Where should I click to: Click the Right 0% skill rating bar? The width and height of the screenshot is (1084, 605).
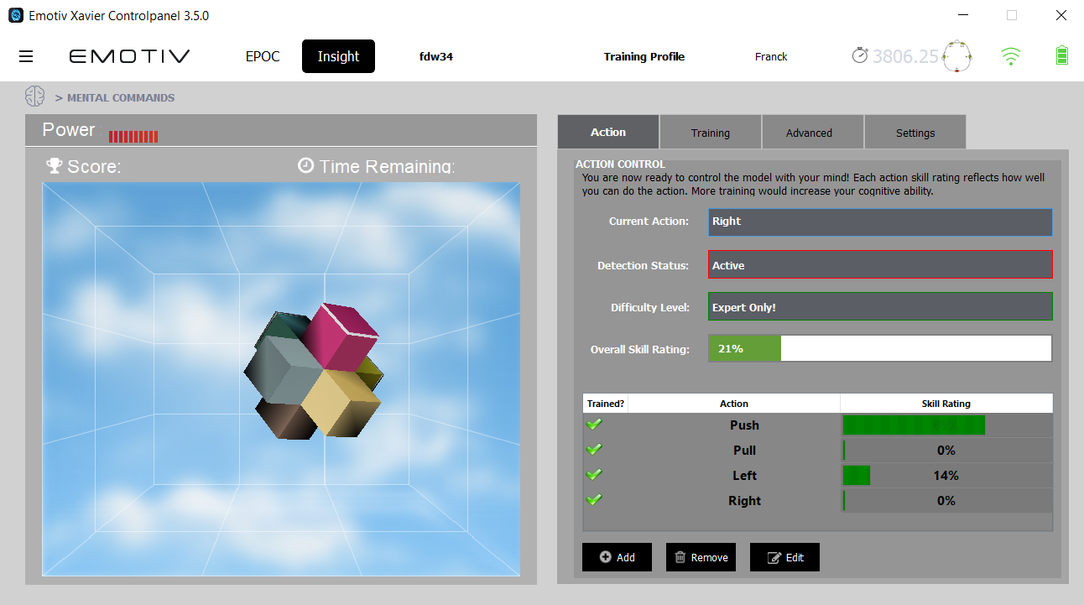[947, 501]
